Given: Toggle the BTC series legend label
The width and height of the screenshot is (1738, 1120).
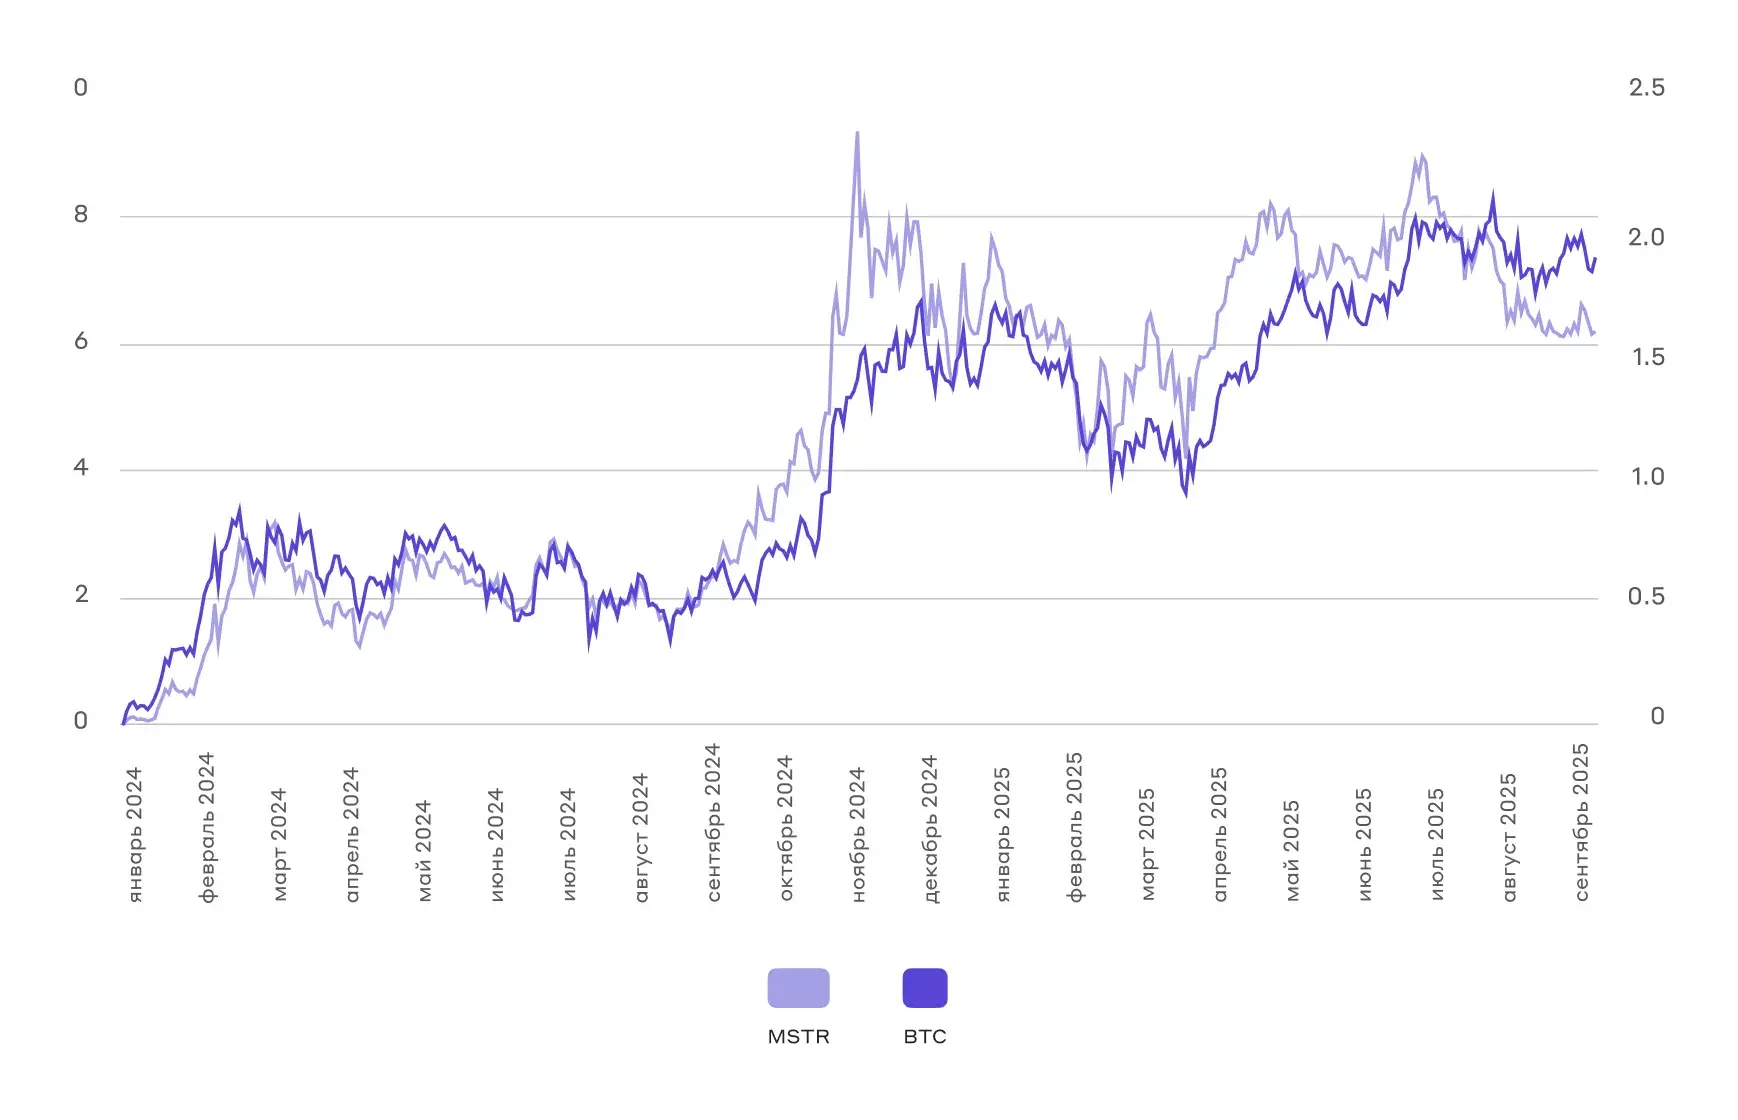Looking at the screenshot, I should pyautogui.click(x=925, y=1037).
